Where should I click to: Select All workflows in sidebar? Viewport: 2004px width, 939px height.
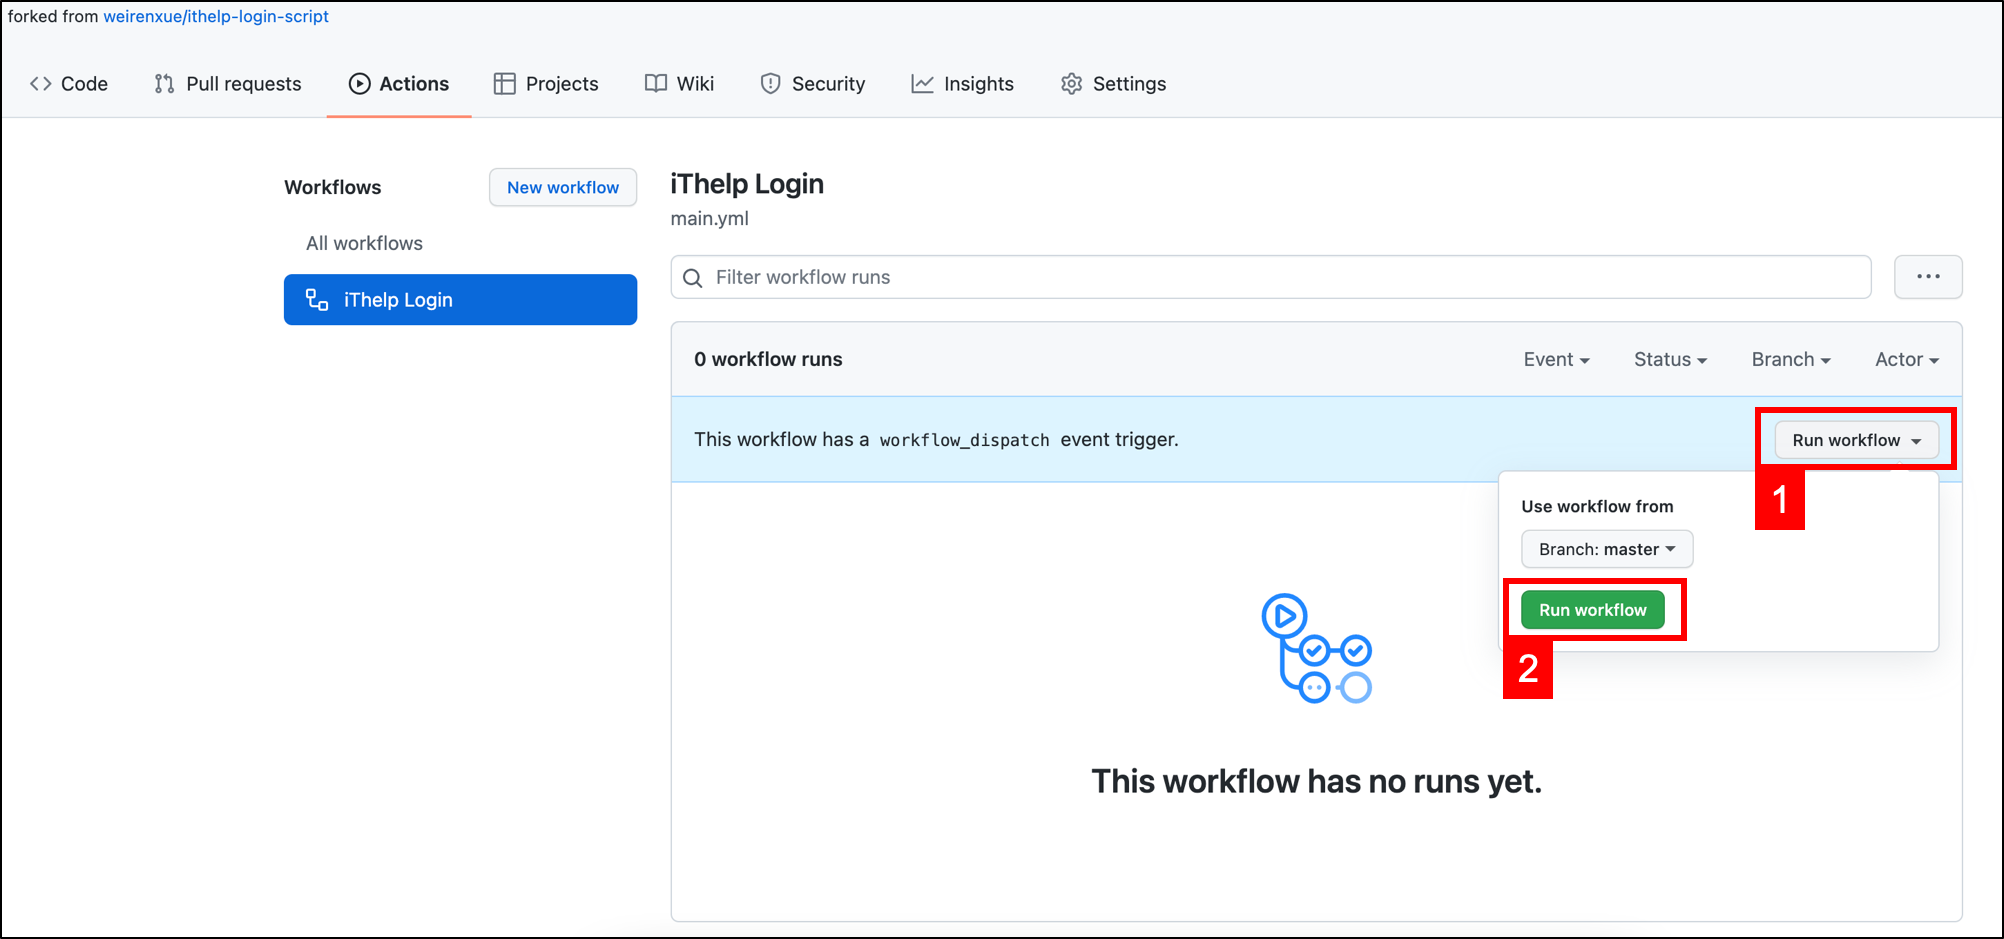point(364,243)
